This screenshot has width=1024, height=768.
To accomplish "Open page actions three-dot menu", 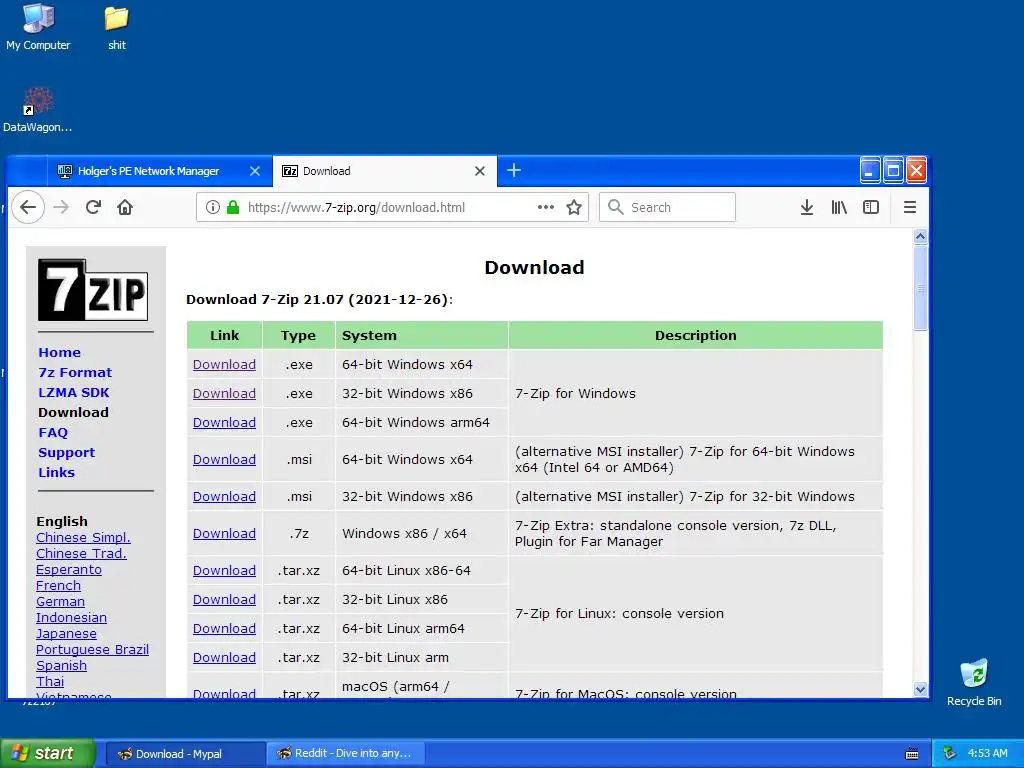I will pyautogui.click(x=545, y=207).
